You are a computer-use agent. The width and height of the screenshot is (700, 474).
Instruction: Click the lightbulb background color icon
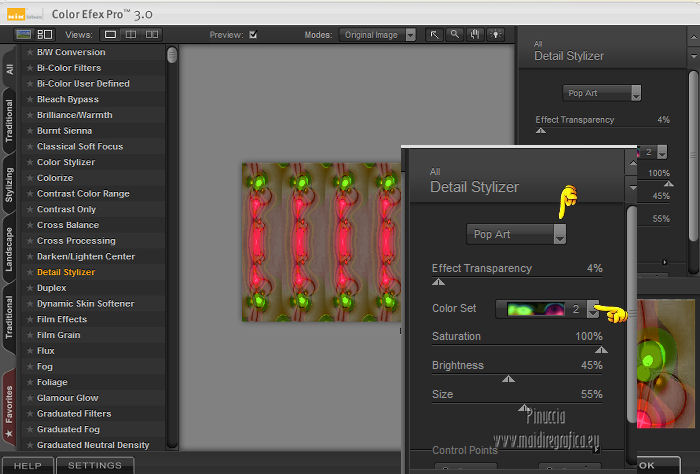click(496, 34)
